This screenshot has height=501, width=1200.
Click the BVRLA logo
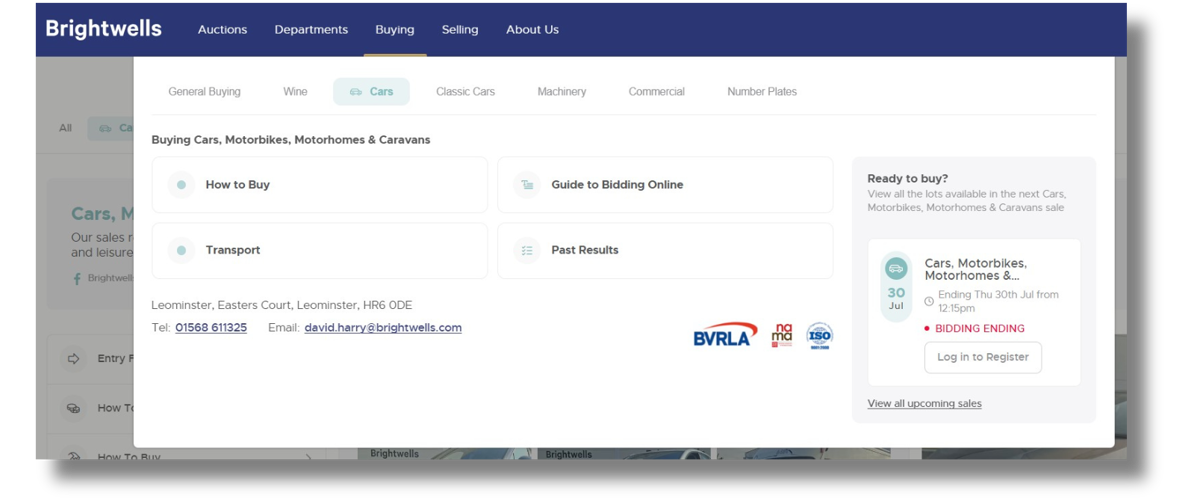point(724,335)
